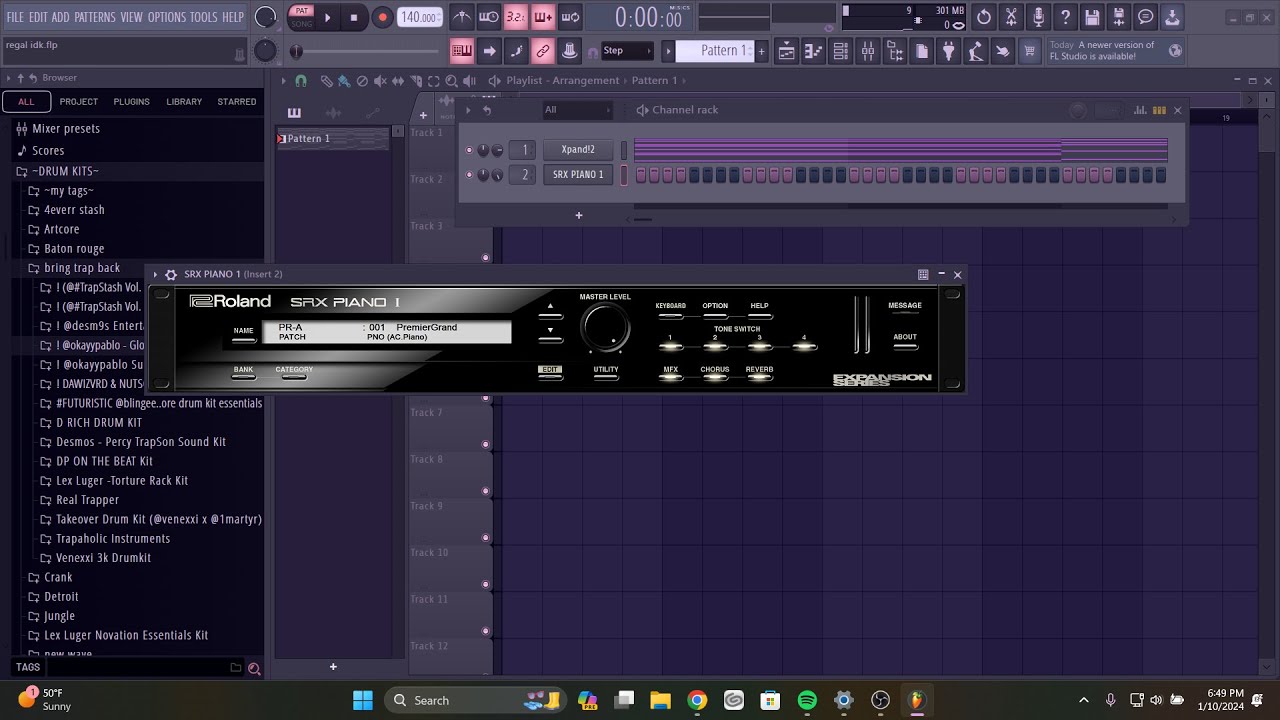Image resolution: width=1280 pixels, height=720 pixels.
Task: Enable the overdub/blend recording icon
Action: 543,17
